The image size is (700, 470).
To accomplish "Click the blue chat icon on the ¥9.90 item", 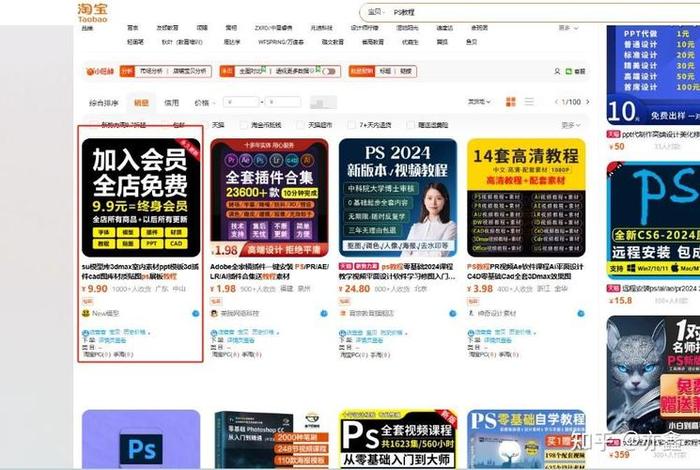I will pyautogui.click(x=196, y=313).
